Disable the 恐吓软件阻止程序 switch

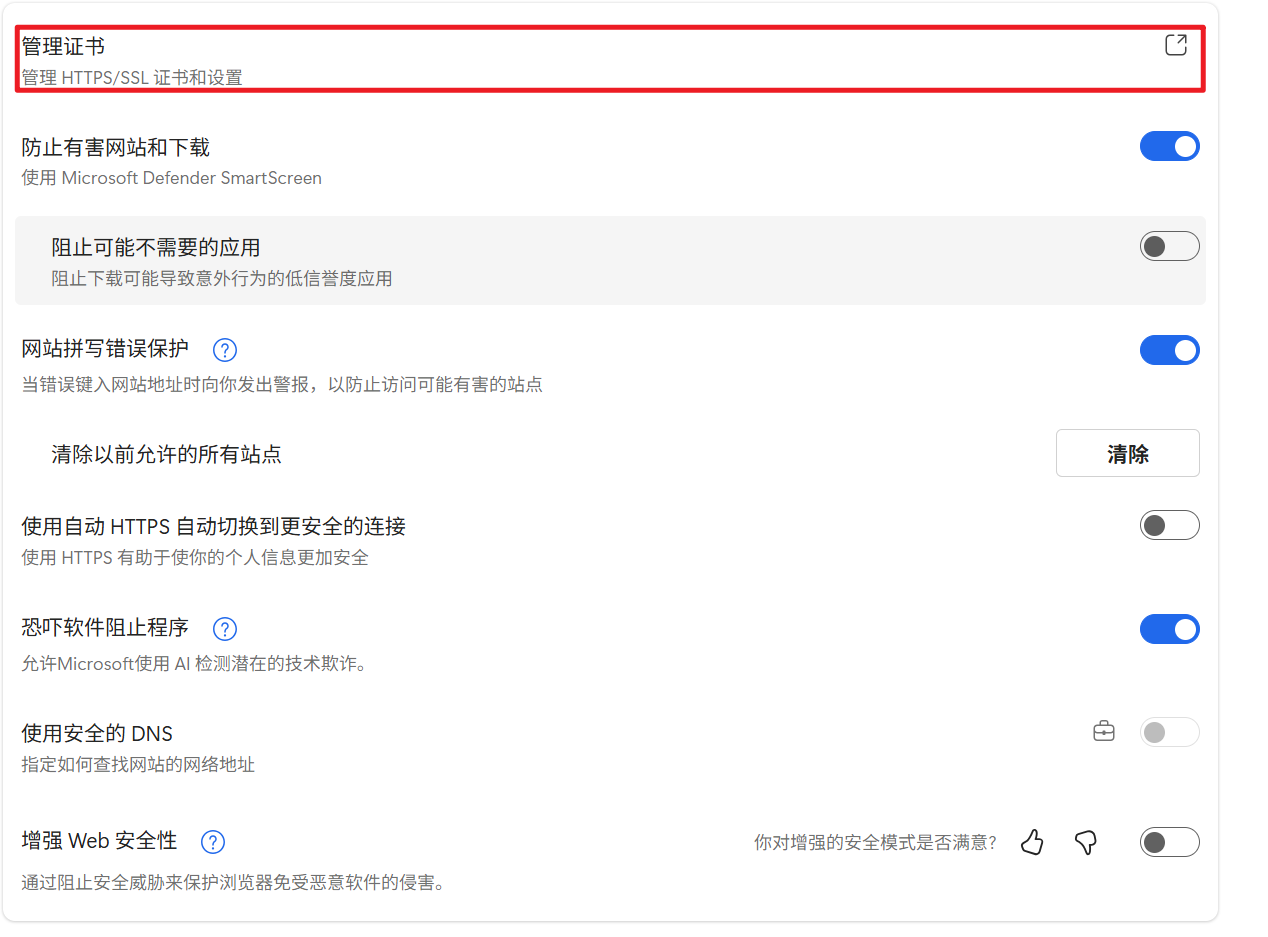click(1169, 629)
